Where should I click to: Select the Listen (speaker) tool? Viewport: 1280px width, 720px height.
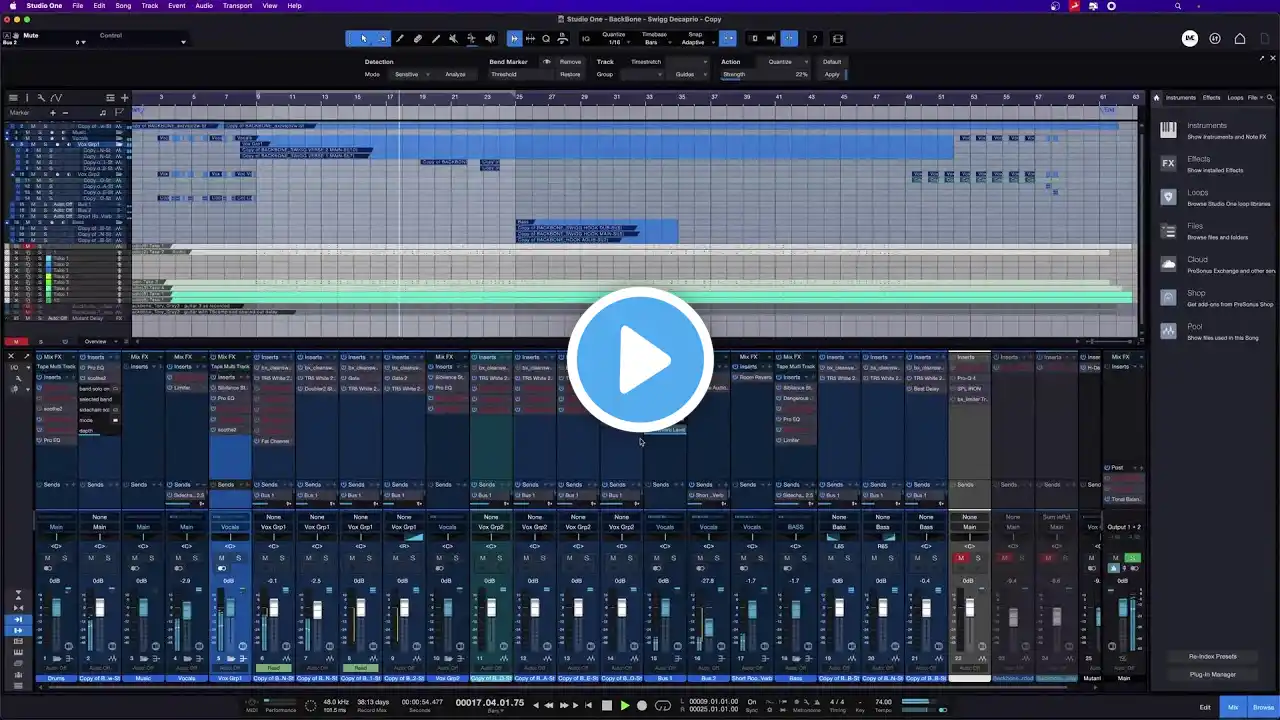[490, 39]
